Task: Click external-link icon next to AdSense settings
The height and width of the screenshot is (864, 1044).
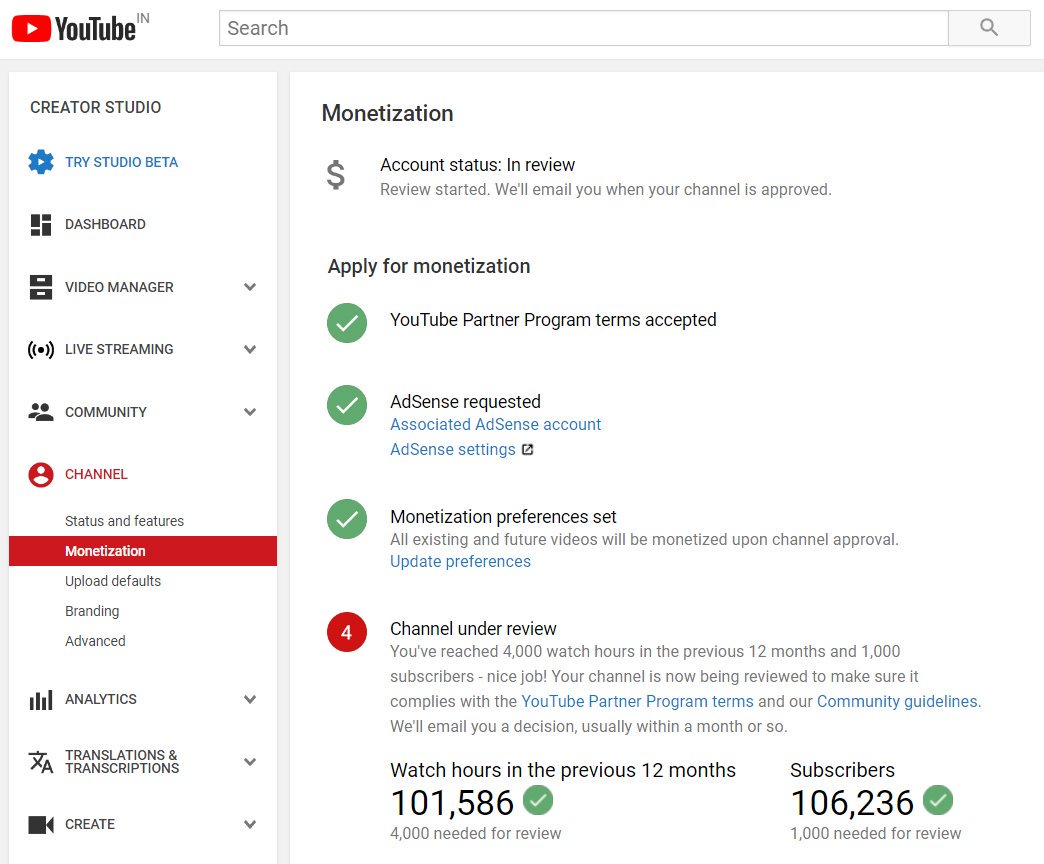Action: pos(527,450)
